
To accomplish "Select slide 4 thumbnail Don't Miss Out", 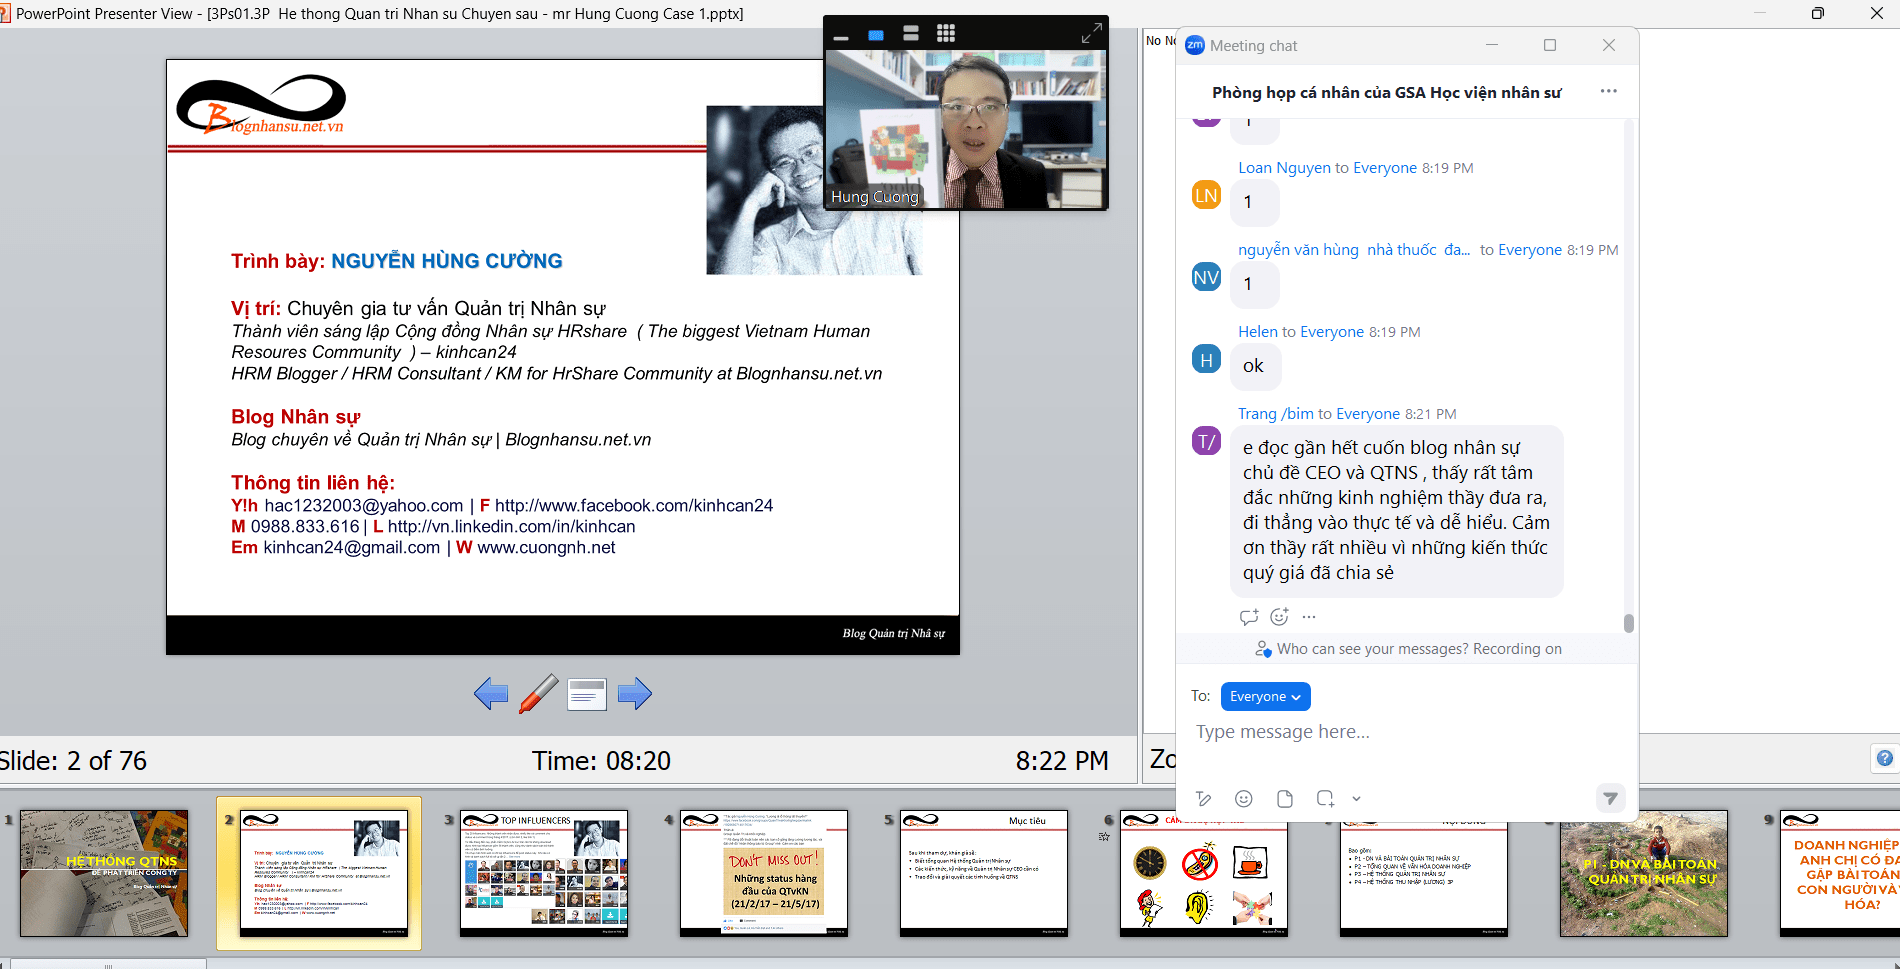I will [764, 873].
